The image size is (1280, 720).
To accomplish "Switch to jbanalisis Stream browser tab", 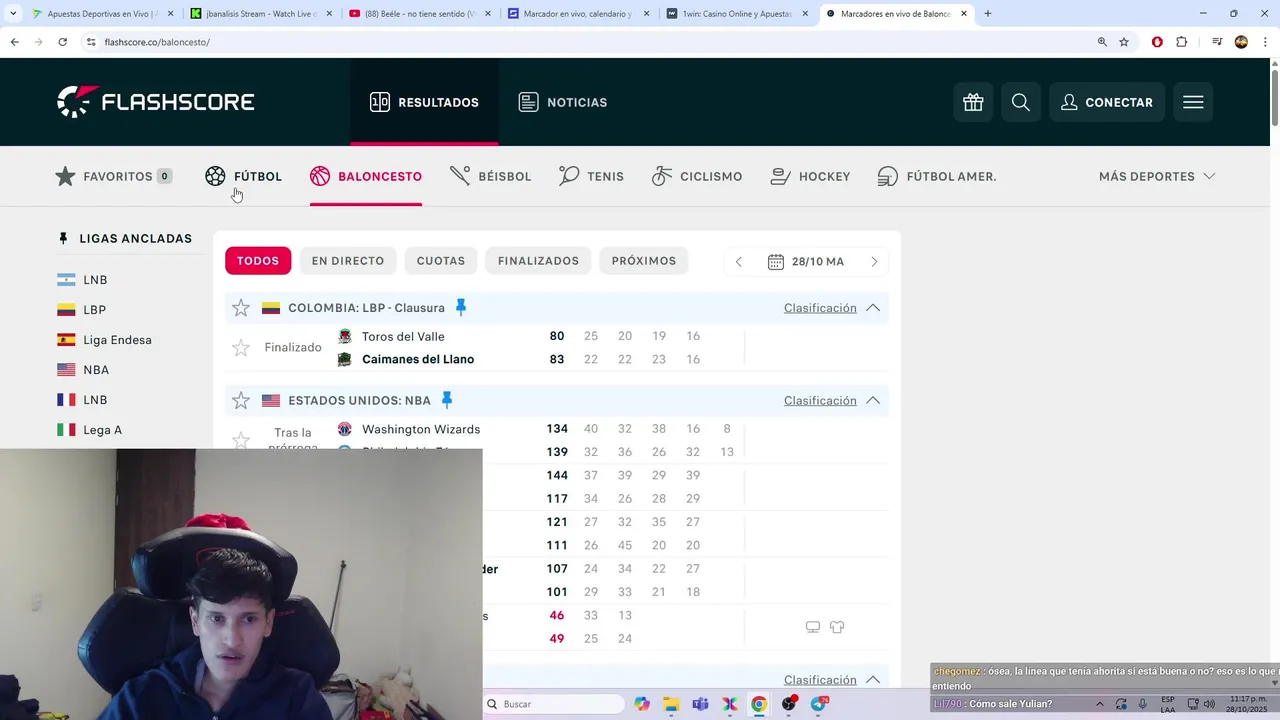I will point(260,14).
